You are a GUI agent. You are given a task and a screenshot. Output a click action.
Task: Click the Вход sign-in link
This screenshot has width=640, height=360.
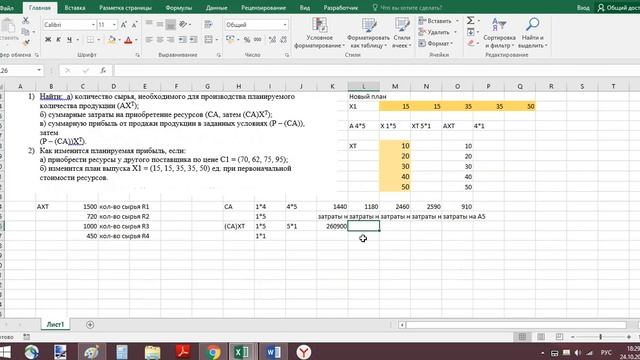pyautogui.click(x=583, y=8)
